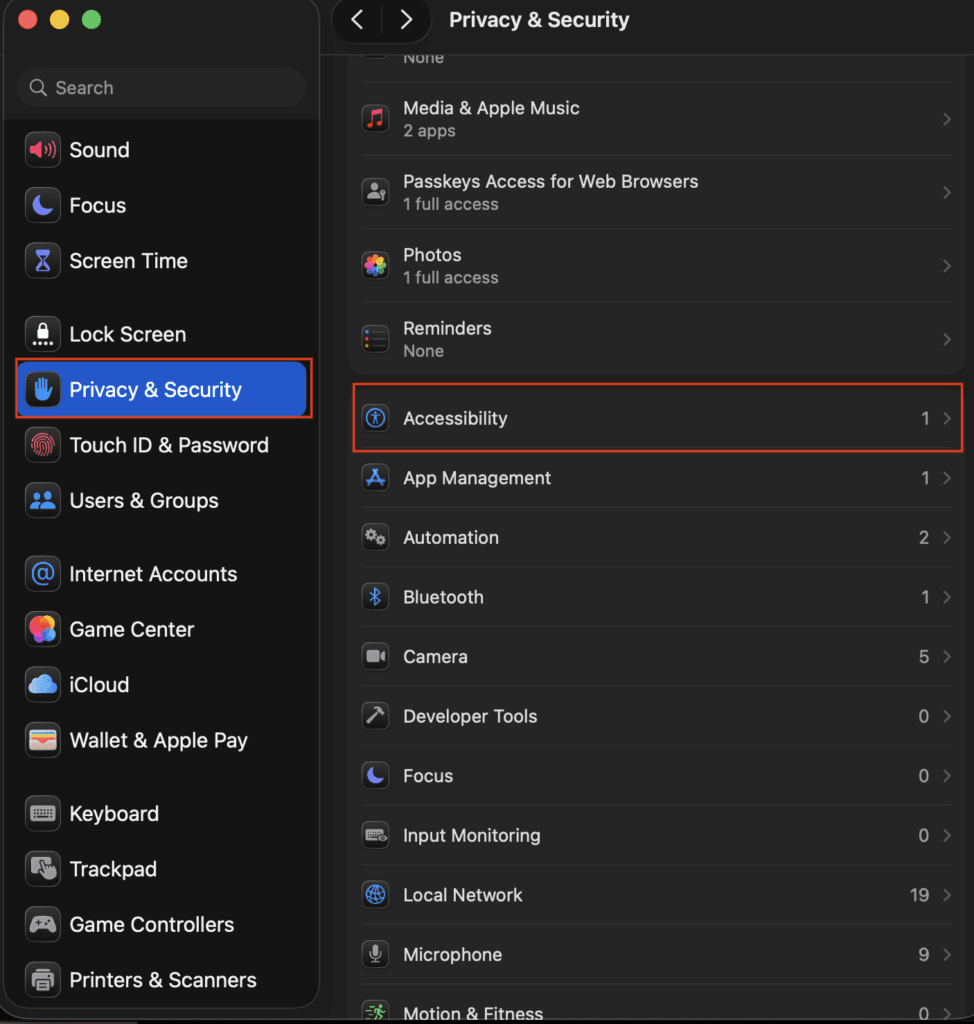Click the Microphone count 9
The image size is (974, 1024).
coord(924,954)
